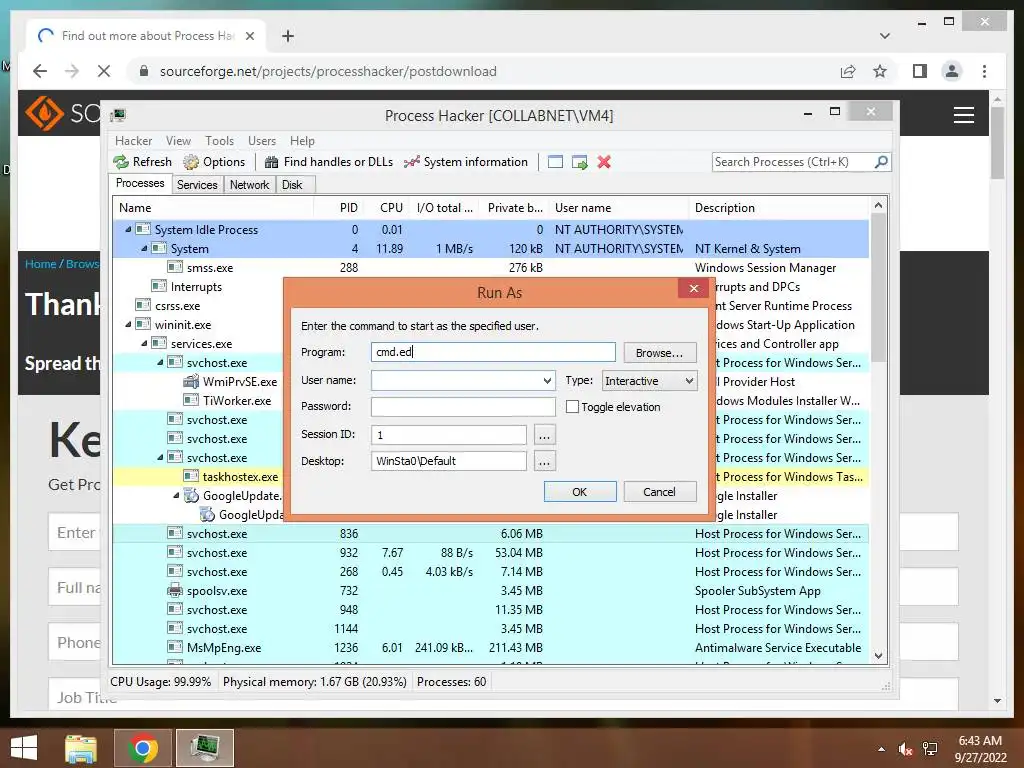
Task: Click the Chrome address bar URL
Action: (x=328, y=71)
